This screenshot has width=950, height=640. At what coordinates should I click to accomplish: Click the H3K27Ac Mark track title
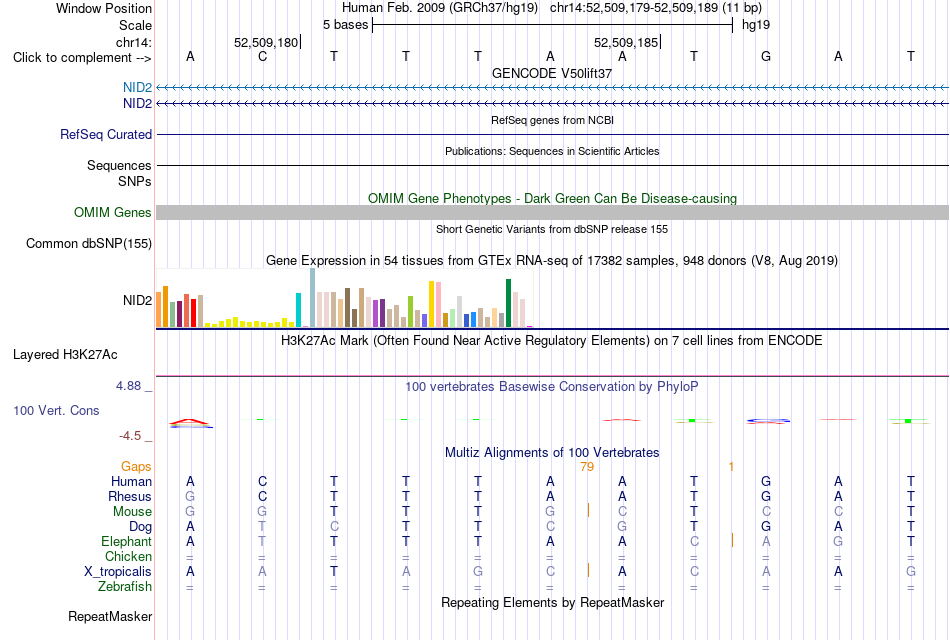click(552, 341)
